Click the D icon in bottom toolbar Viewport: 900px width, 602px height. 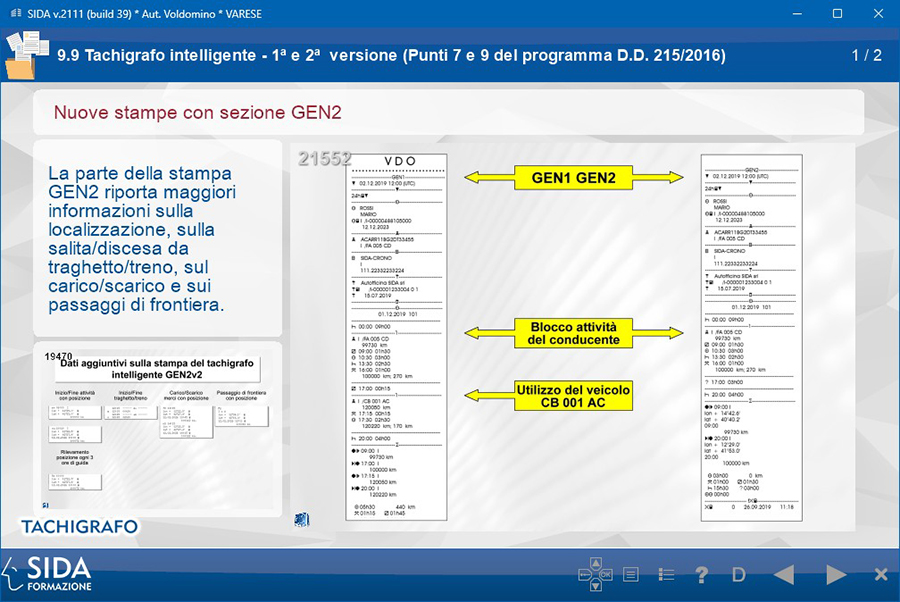pos(739,575)
